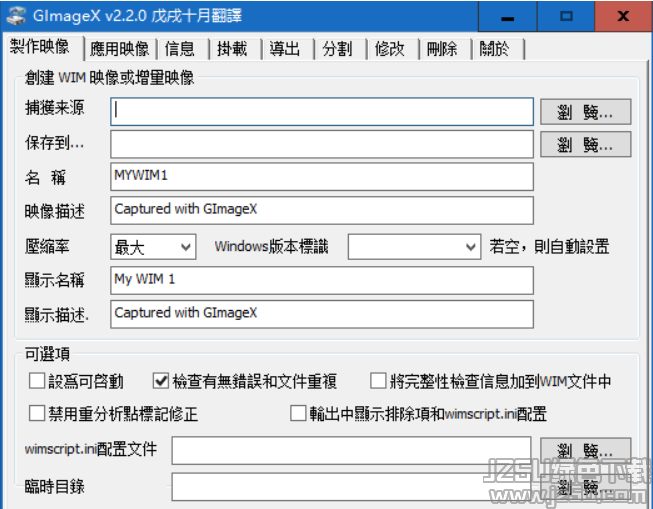653x509 pixels.
Task: Browse for the 捕獲来源 source folder
Action: tap(586, 112)
